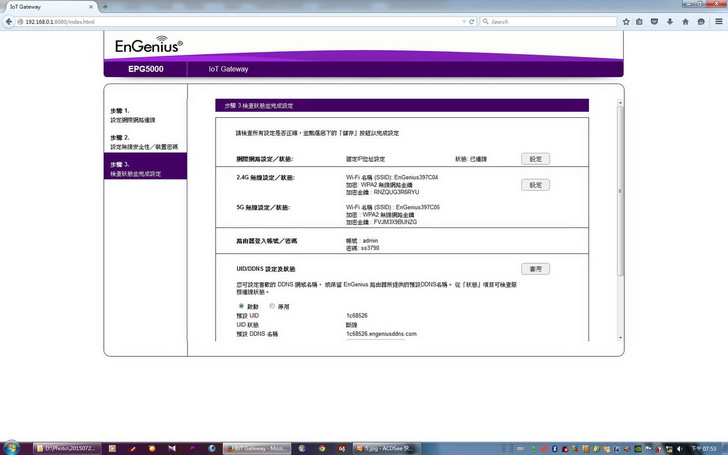Click 設定 button for internet connection status
This screenshot has height=455, width=728.
[x=535, y=158]
